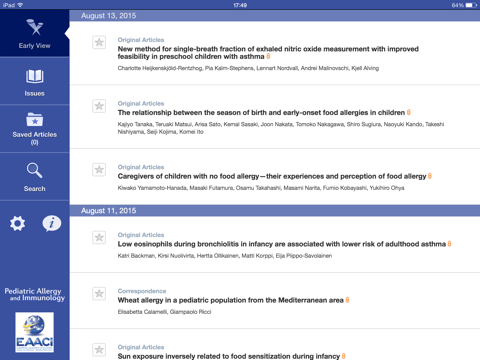Tap the Wi-Fi icon in status bar

click(20, 5)
